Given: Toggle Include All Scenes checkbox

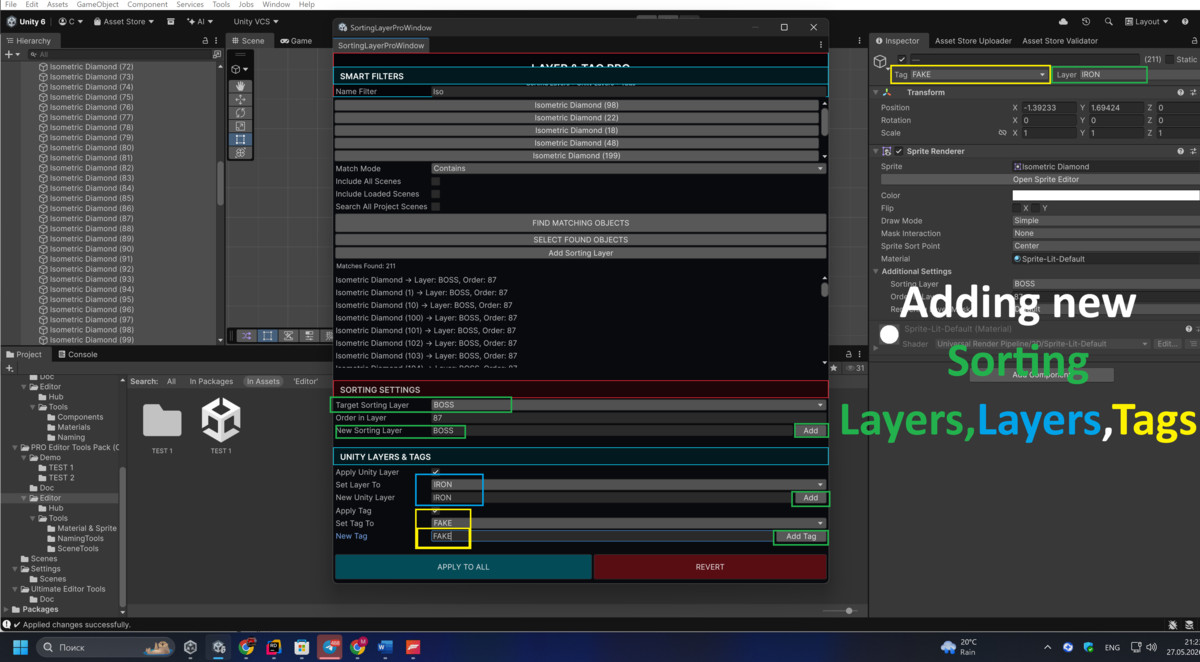Looking at the screenshot, I should 435,181.
